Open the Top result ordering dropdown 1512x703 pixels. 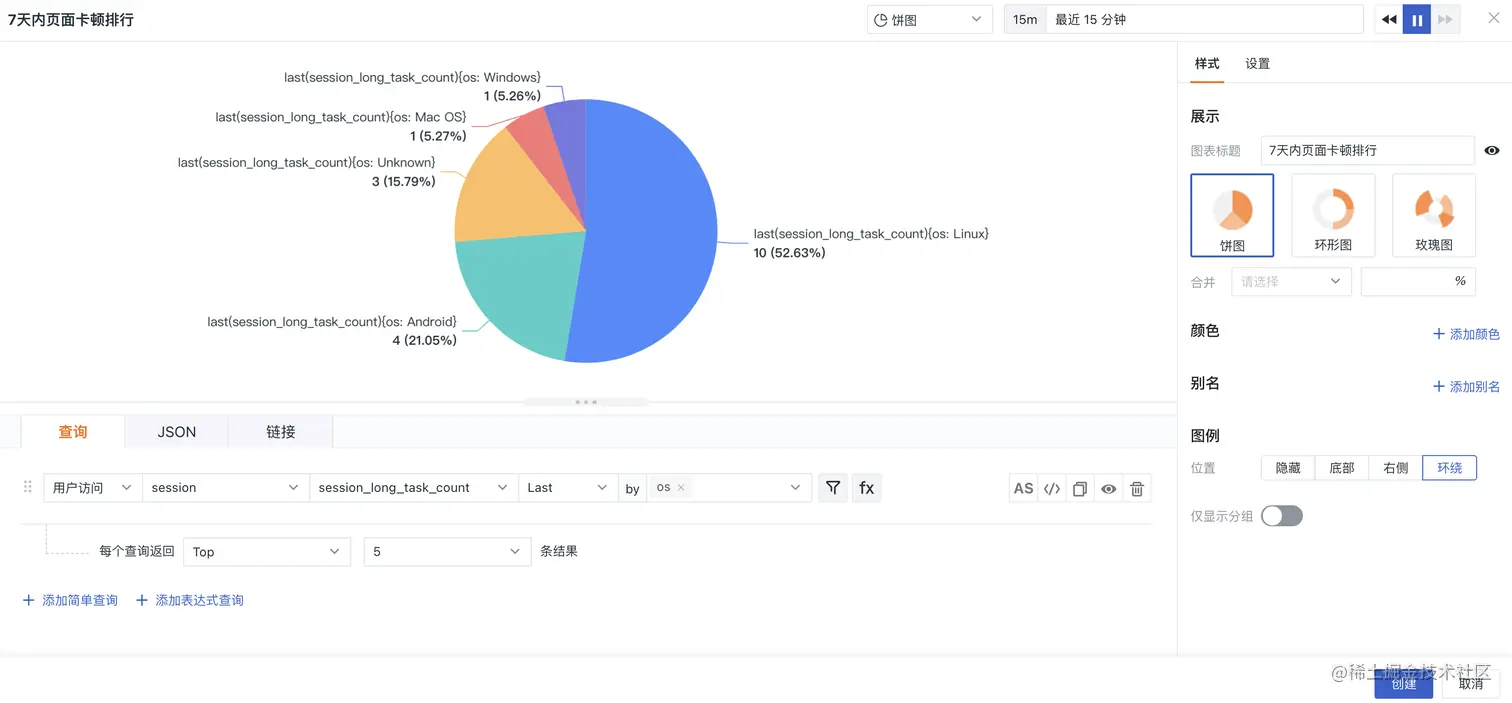(x=267, y=552)
